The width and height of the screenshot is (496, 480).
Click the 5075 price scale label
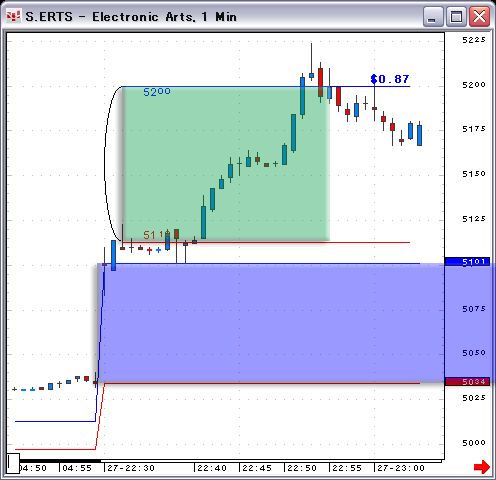point(474,309)
